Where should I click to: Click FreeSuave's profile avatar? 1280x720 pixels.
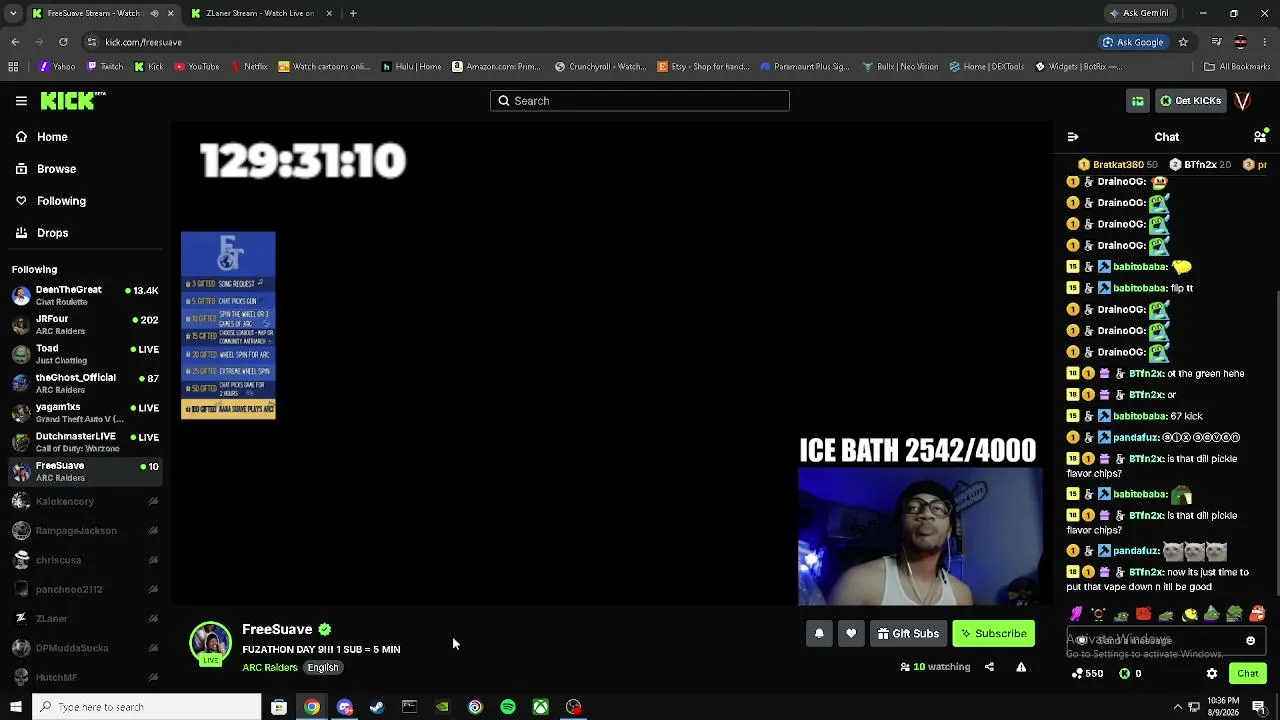211,644
